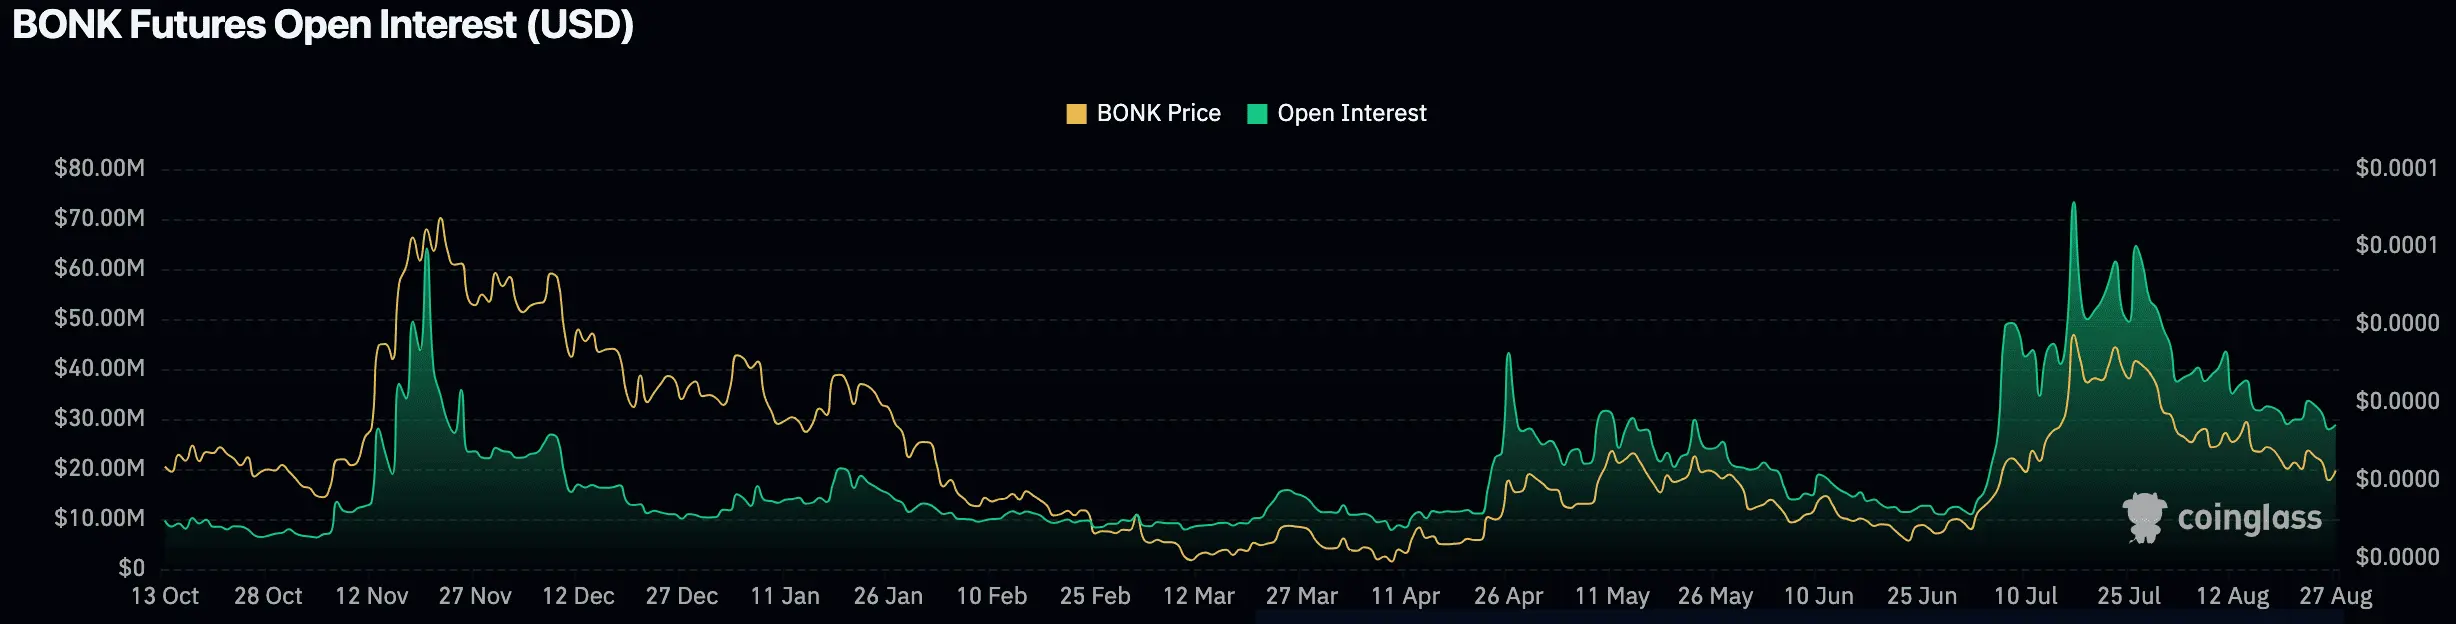
Task: Click the green Open Interest legend swatch
Action: tap(1257, 114)
